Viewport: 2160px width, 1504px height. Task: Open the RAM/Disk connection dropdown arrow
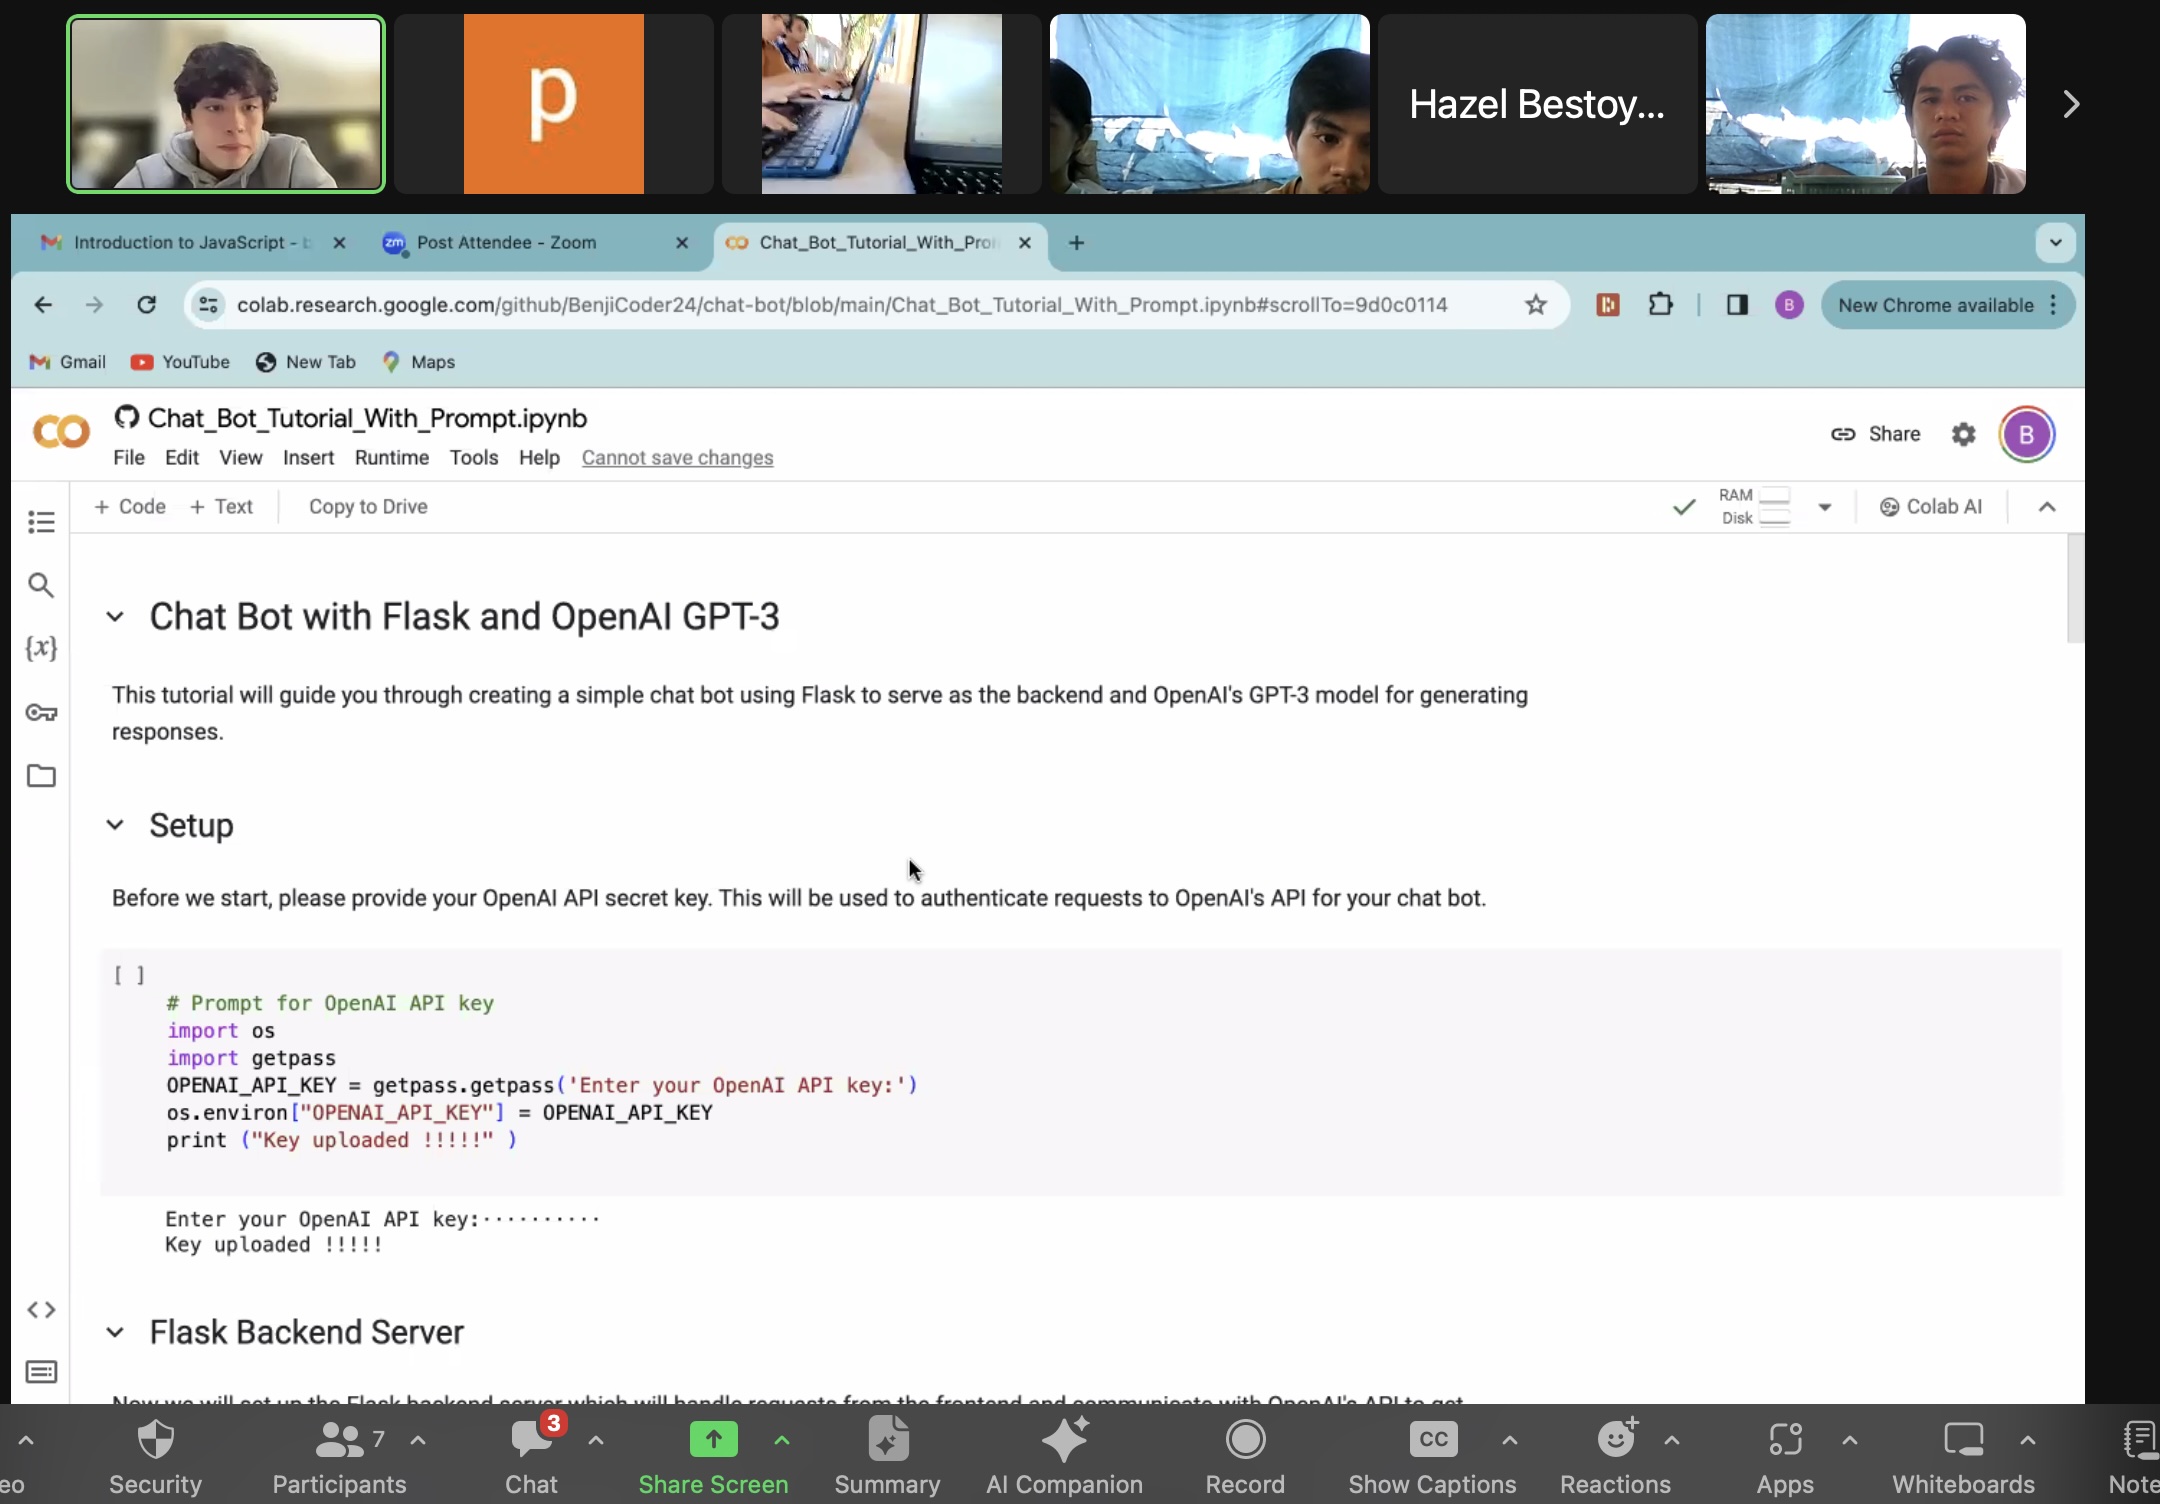(1825, 507)
